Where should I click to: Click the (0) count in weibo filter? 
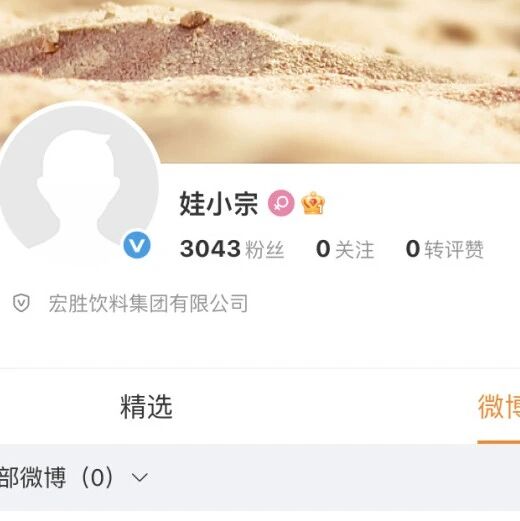(x=97, y=477)
